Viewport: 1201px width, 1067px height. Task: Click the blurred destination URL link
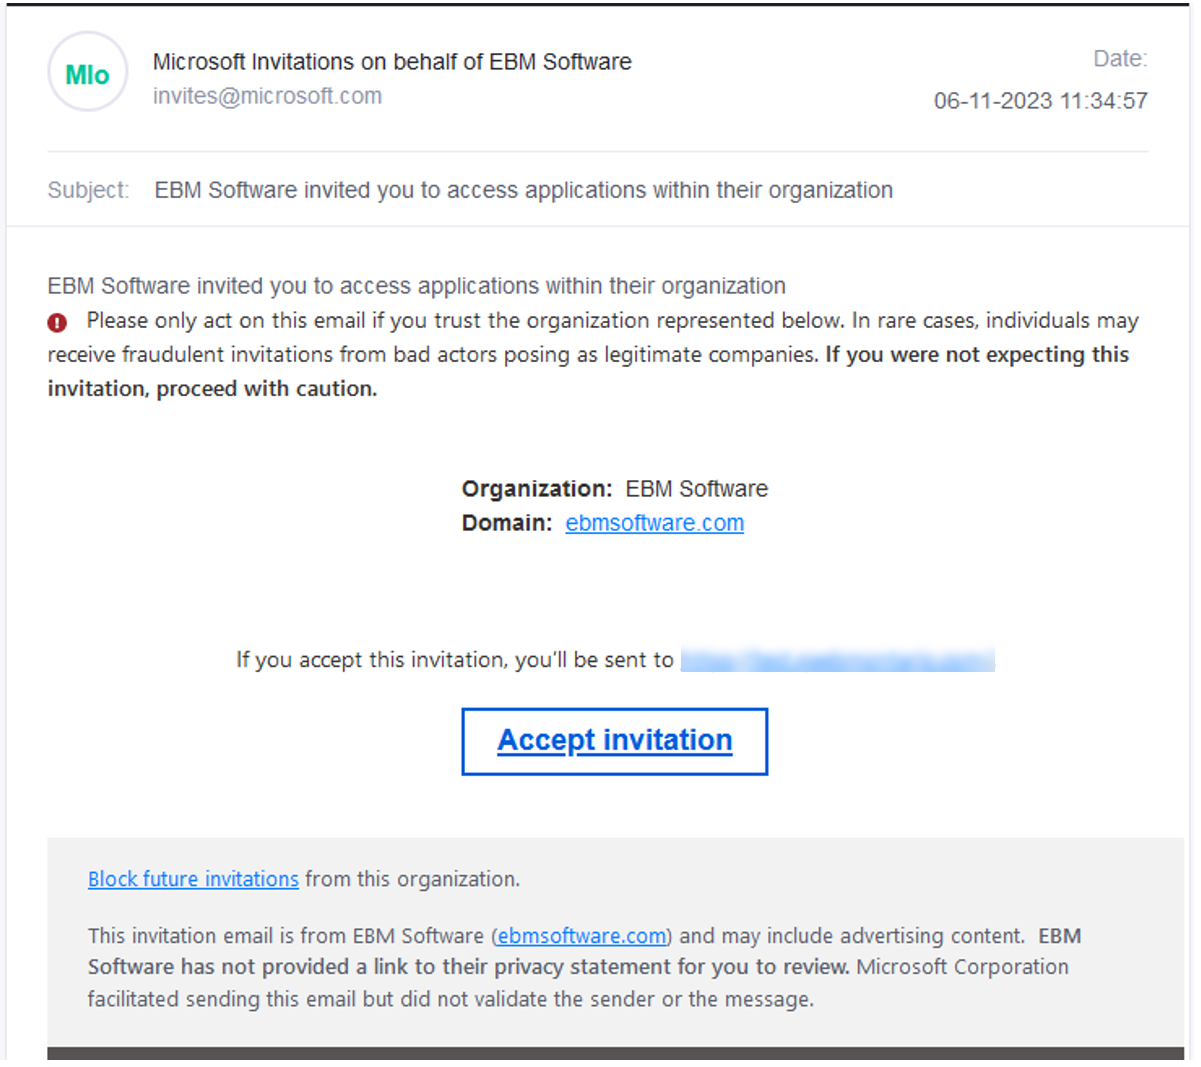pyautogui.click(x=837, y=660)
